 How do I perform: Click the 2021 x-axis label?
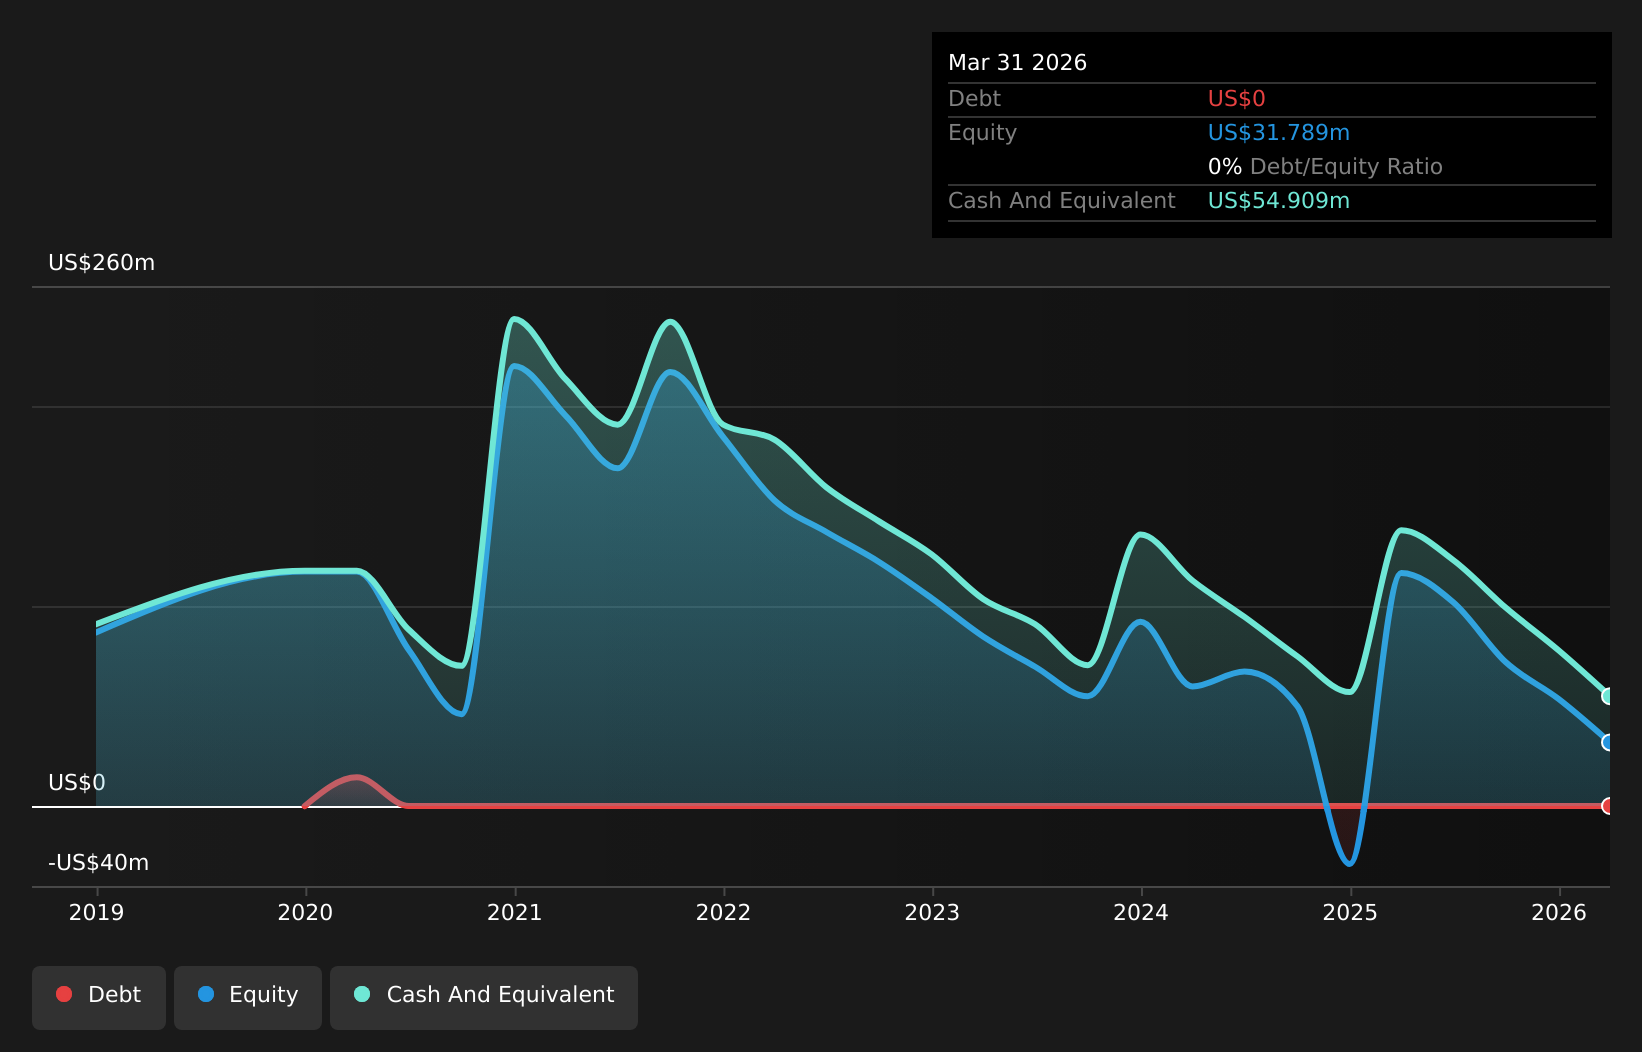pyautogui.click(x=514, y=913)
